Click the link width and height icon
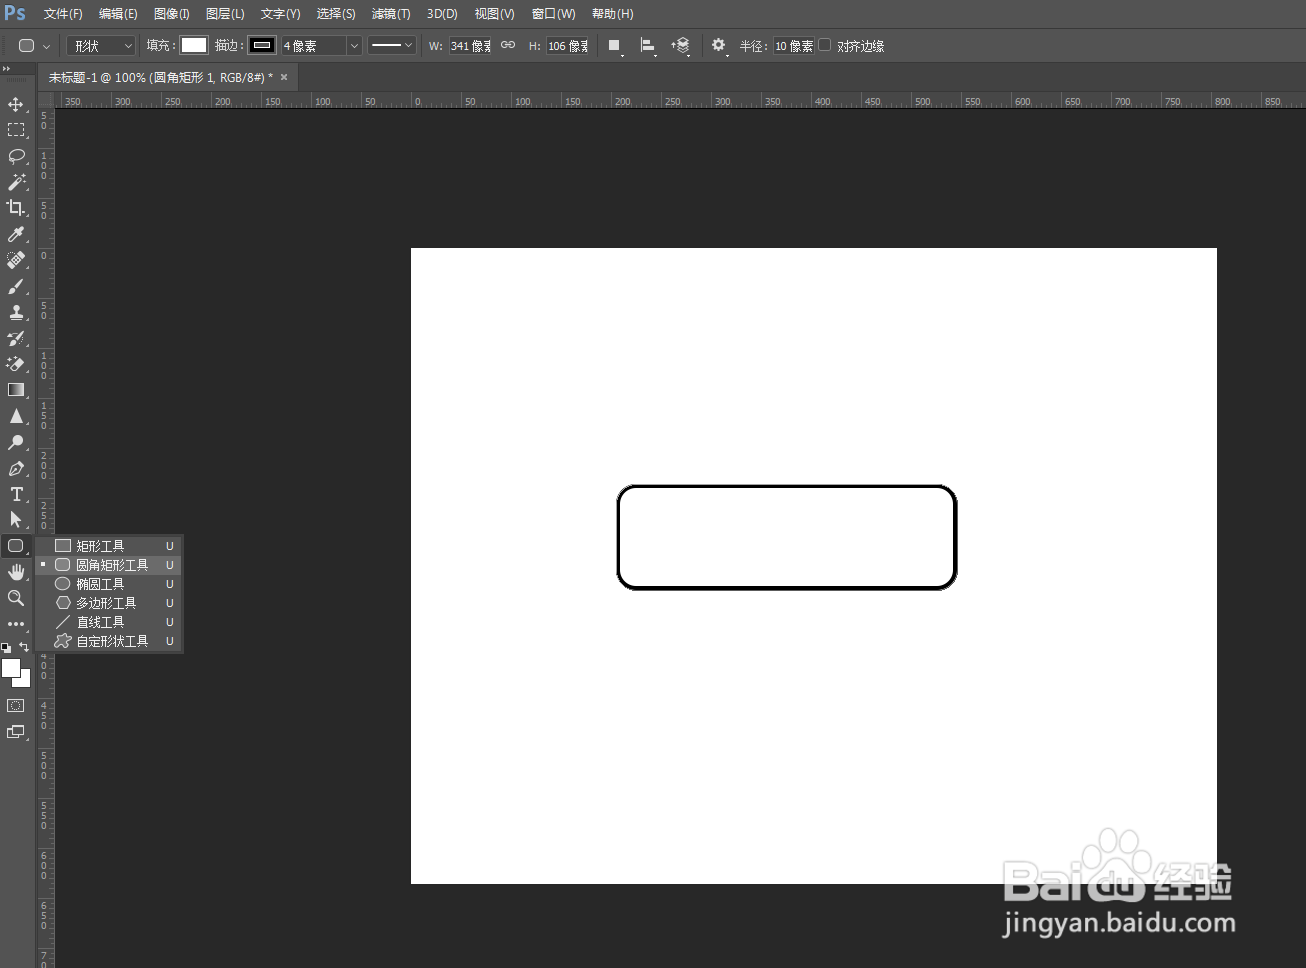Viewport: 1306px width, 968px height. click(x=508, y=45)
